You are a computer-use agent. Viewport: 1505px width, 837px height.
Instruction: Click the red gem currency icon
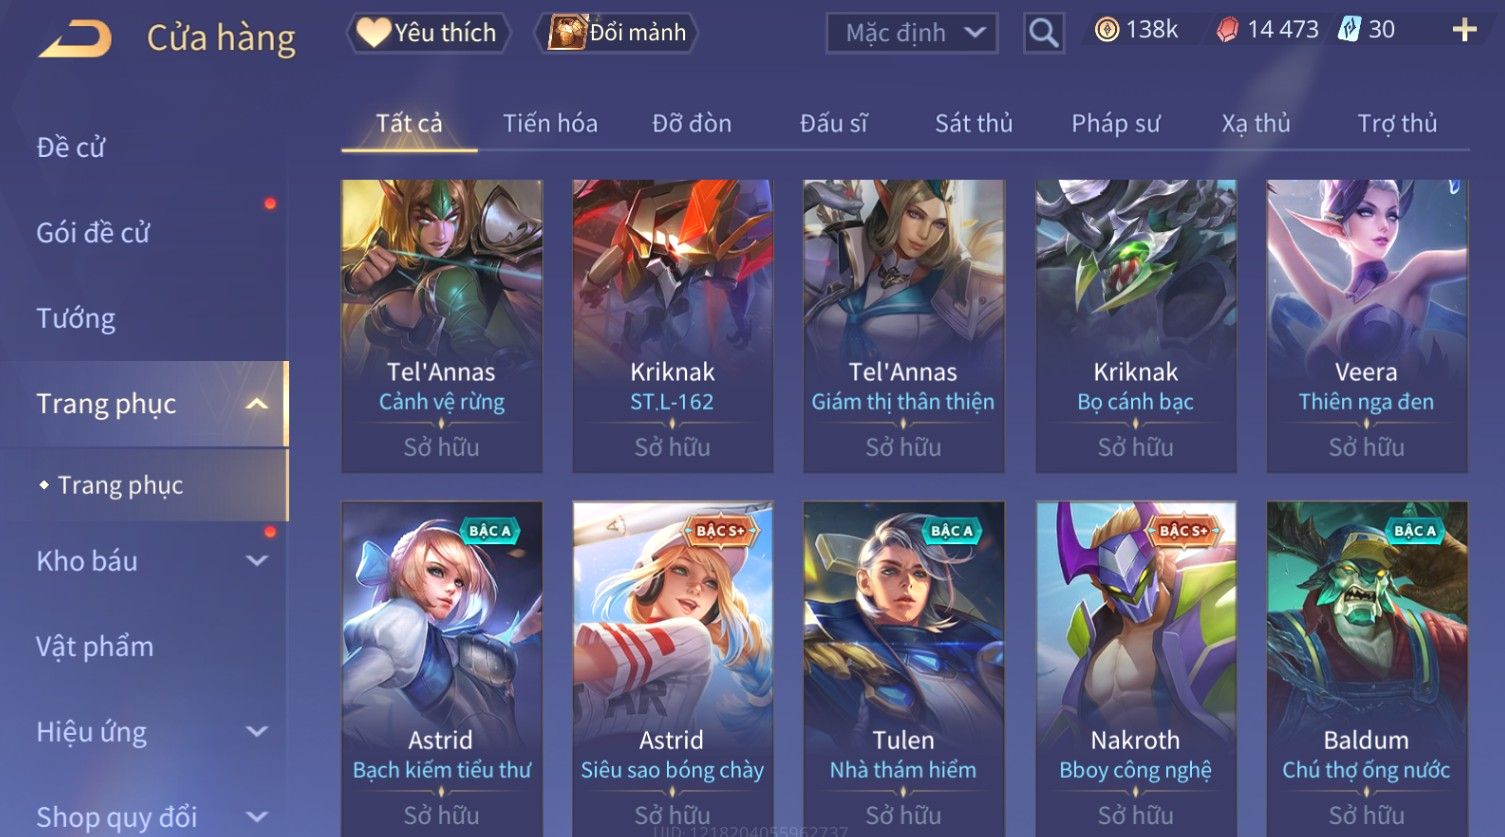click(x=1227, y=30)
